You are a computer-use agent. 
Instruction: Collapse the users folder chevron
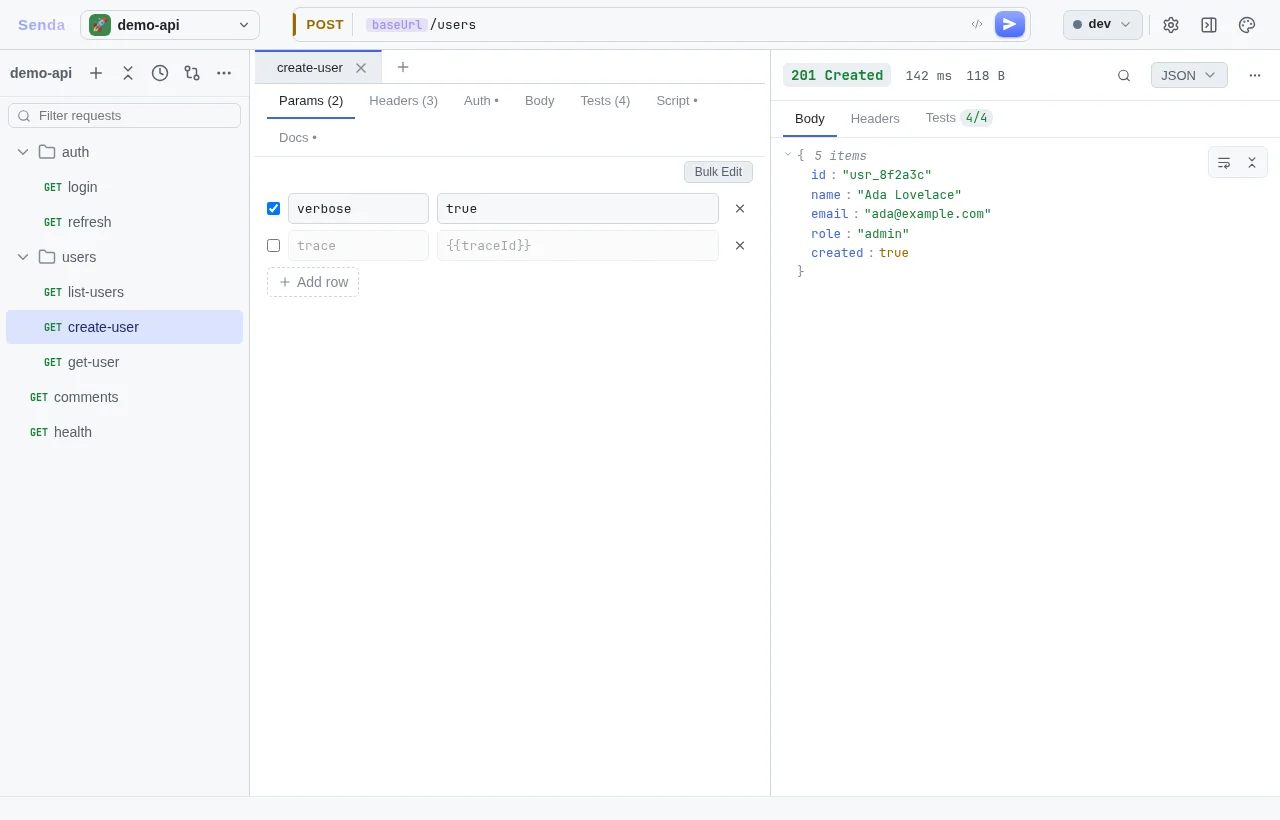tap(23, 257)
